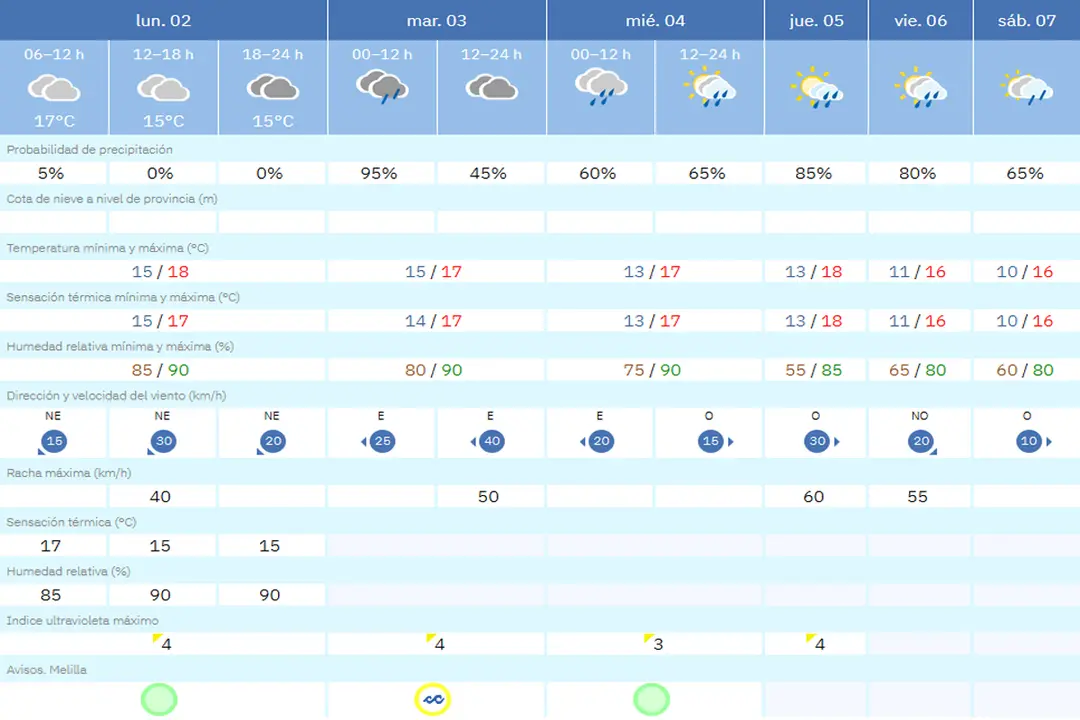Click the cloudy icon for lun. 02 06–12 h
Viewport: 1080px width, 720px height.
tap(54, 89)
